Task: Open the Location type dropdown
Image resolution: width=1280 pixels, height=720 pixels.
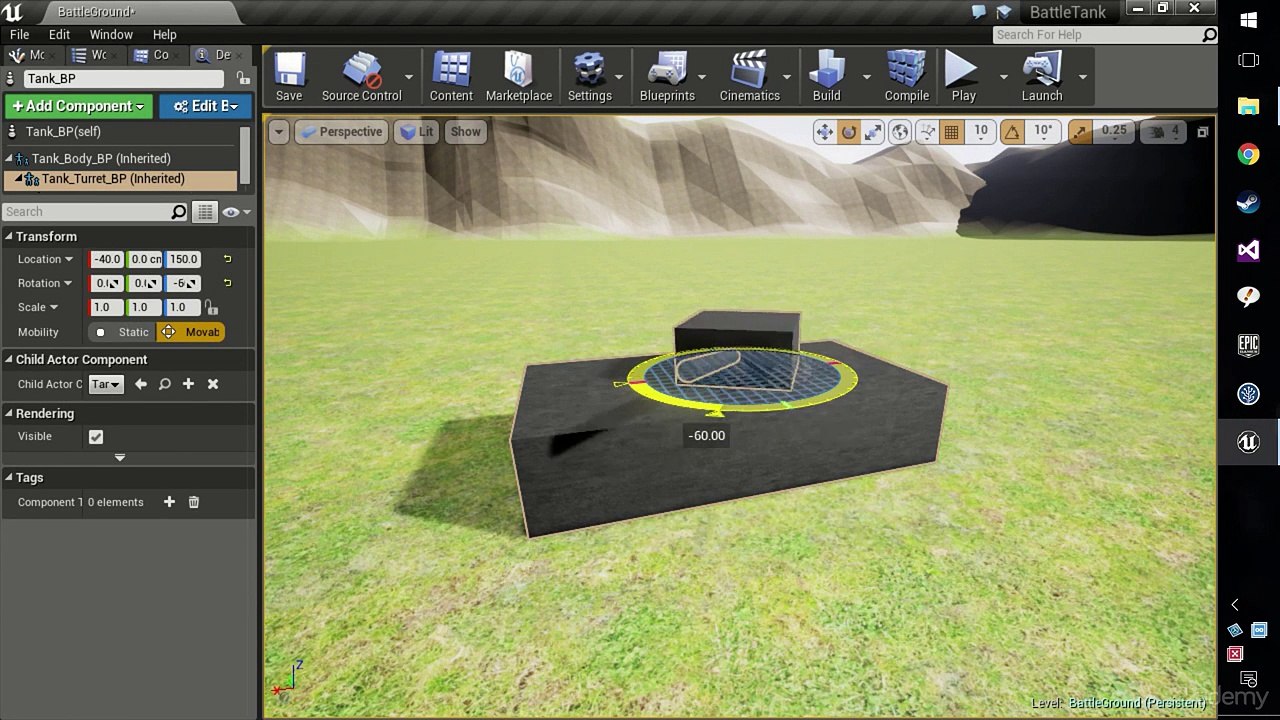Action: (69, 260)
